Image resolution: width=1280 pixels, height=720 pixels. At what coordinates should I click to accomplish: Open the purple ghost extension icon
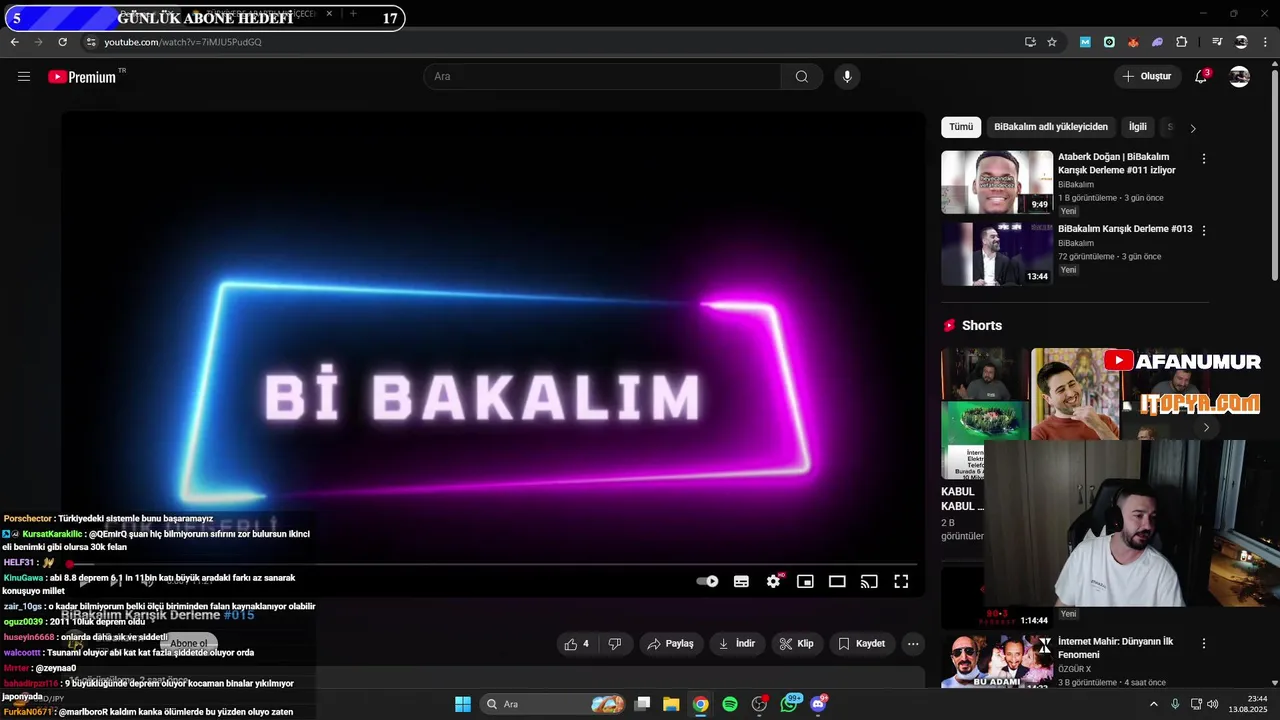click(x=1157, y=42)
